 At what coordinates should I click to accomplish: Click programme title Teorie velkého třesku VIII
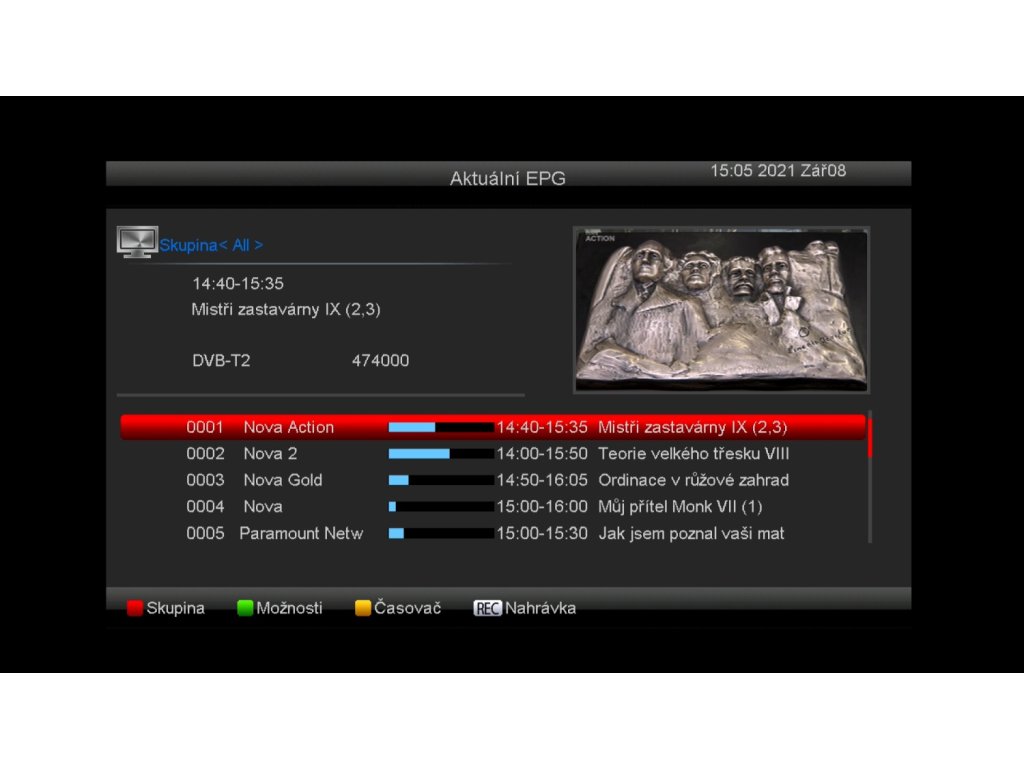pyautogui.click(x=694, y=454)
